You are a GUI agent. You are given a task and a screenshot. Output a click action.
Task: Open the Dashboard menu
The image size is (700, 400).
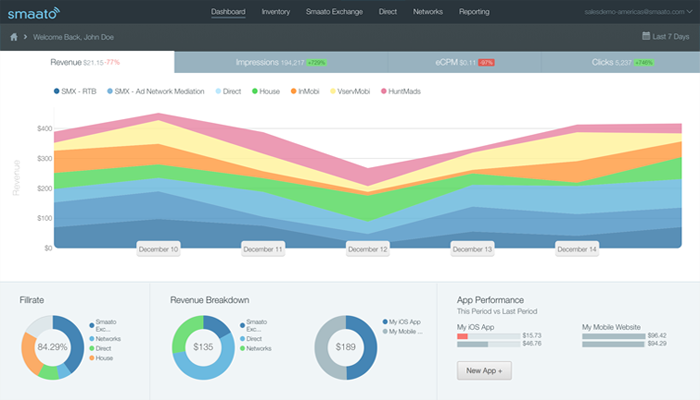click(228, 12)
